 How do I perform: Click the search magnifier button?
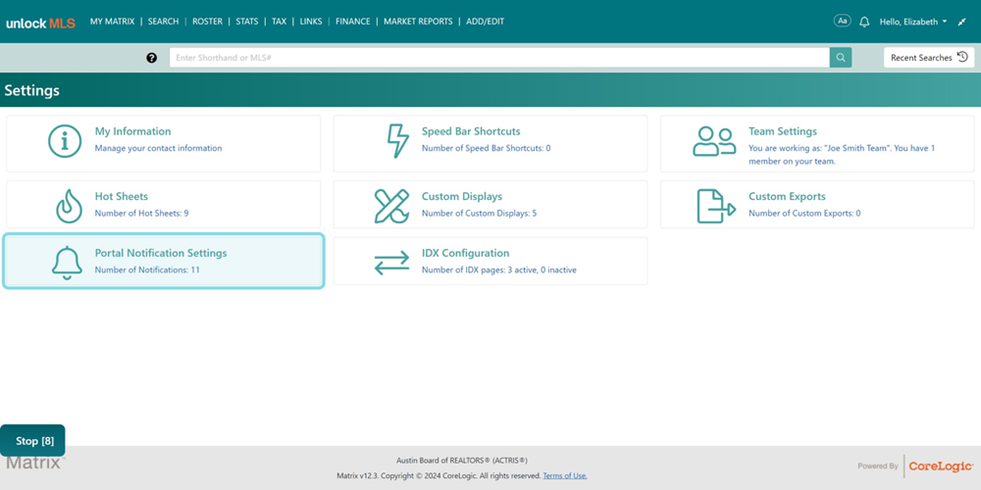[x=841, y=58]
